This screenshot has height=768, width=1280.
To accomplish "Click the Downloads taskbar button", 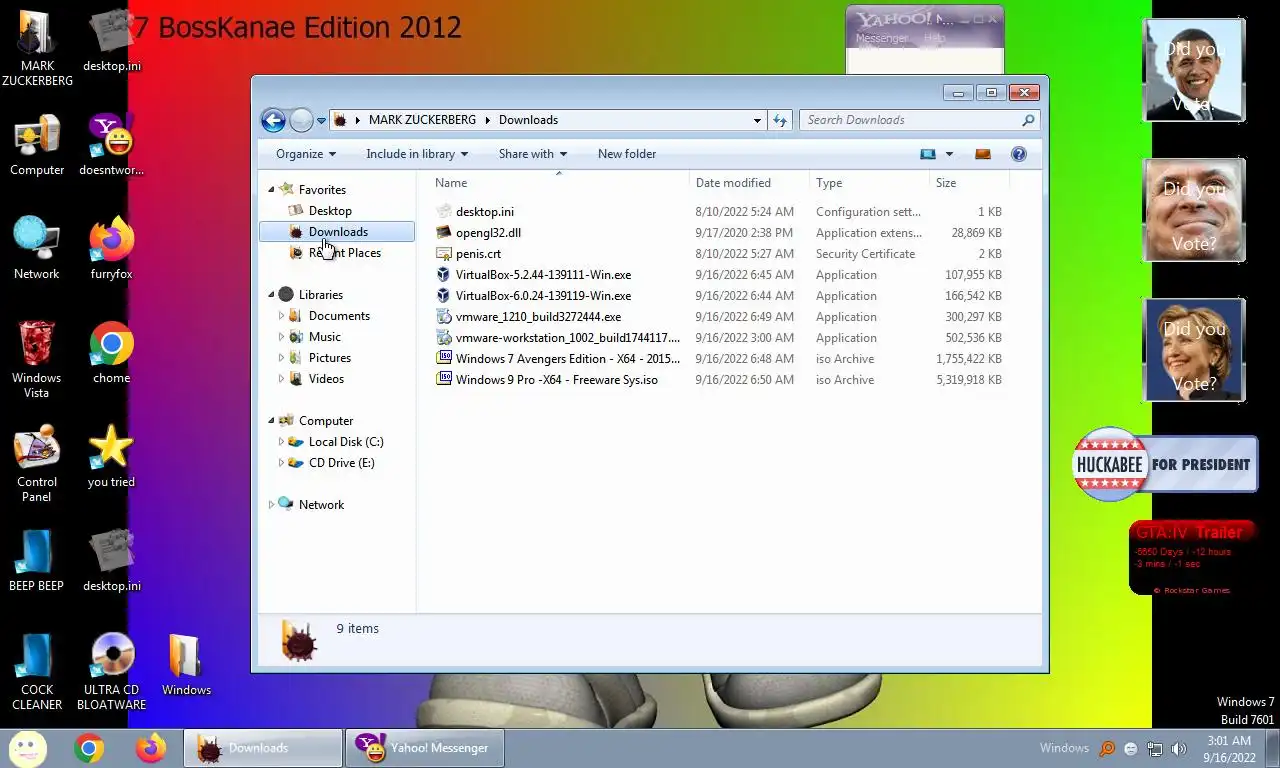I will pos(263,748).
